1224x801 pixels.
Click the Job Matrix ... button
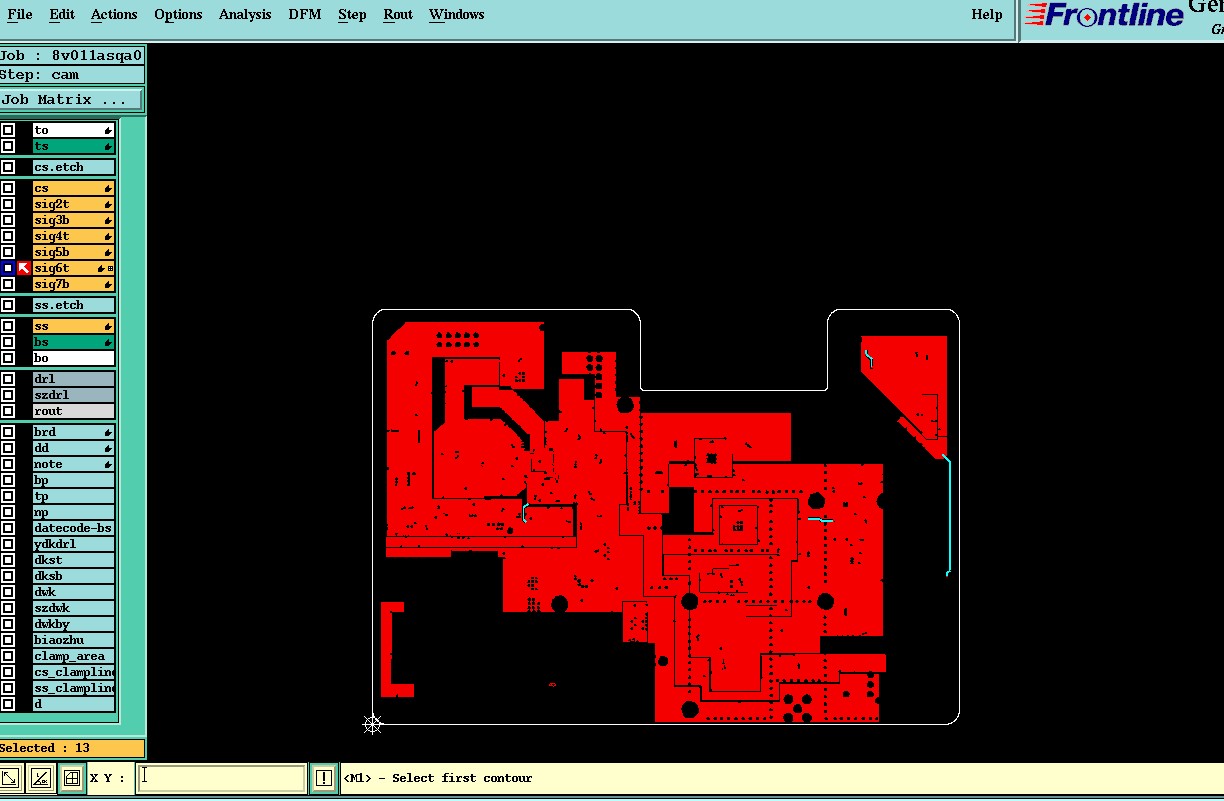pyautogui.click(x=71, y=100)
